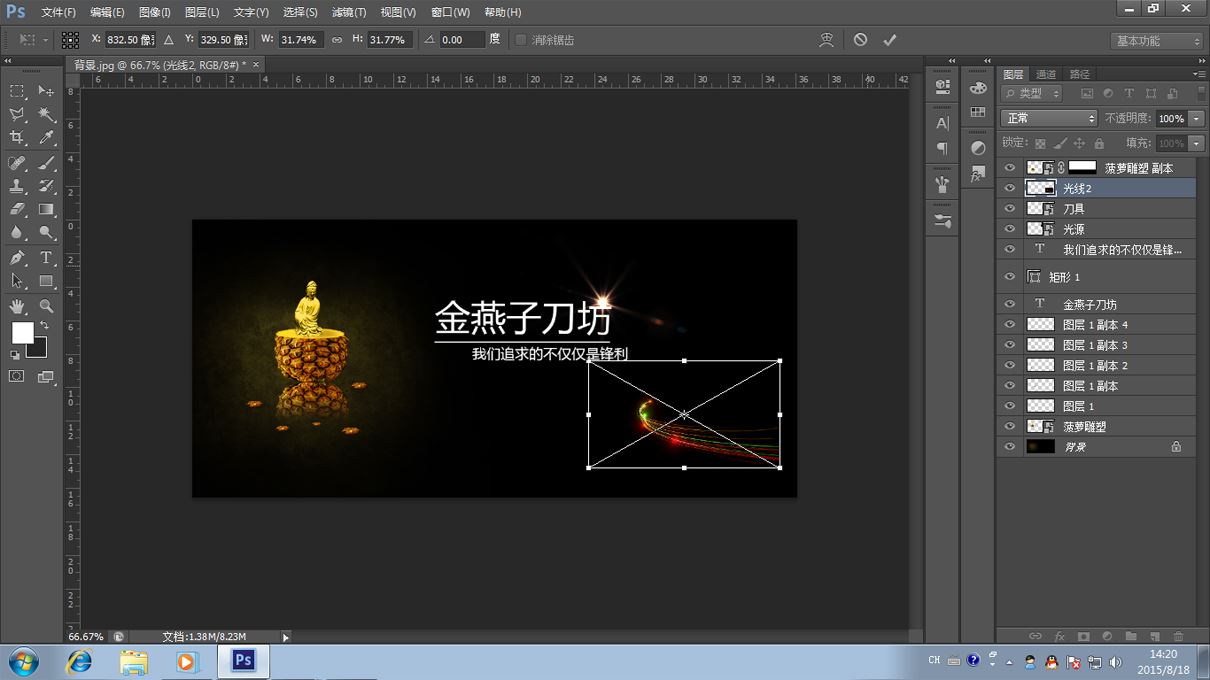This screenshot has height=680, width=1210.
Task: Select the History Brush tool
Action: [46, 186]
